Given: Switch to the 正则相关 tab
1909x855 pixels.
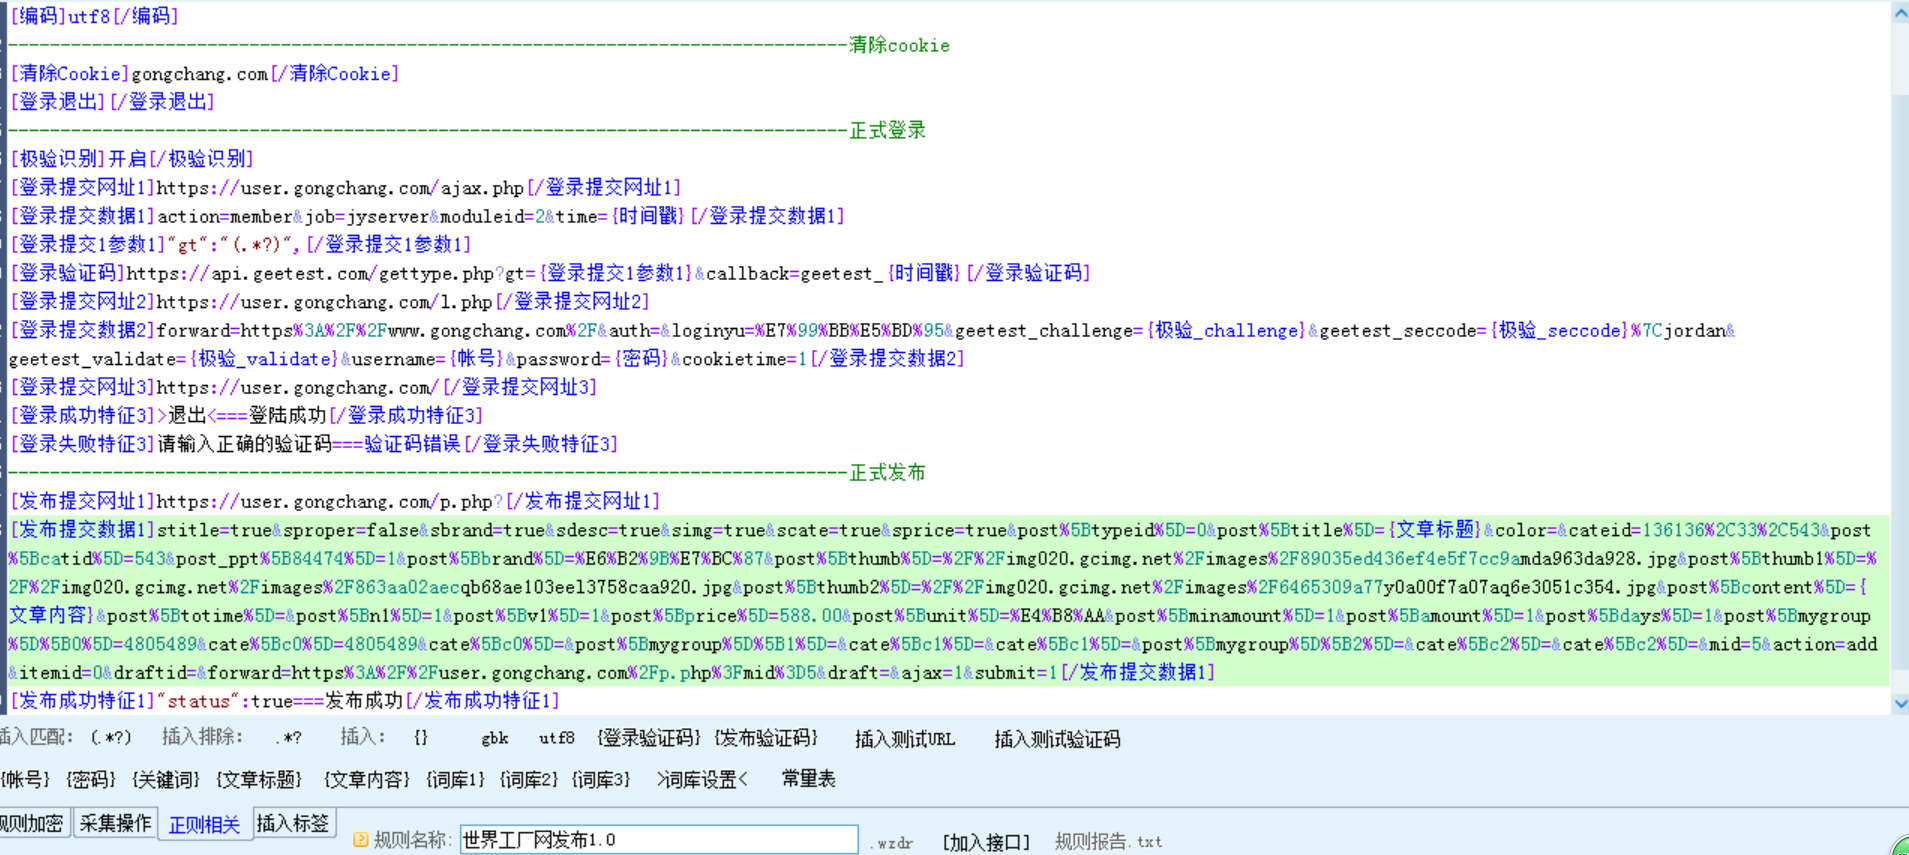Looking at the screenshot, I should pyautogui.click(x=204, y=824).
